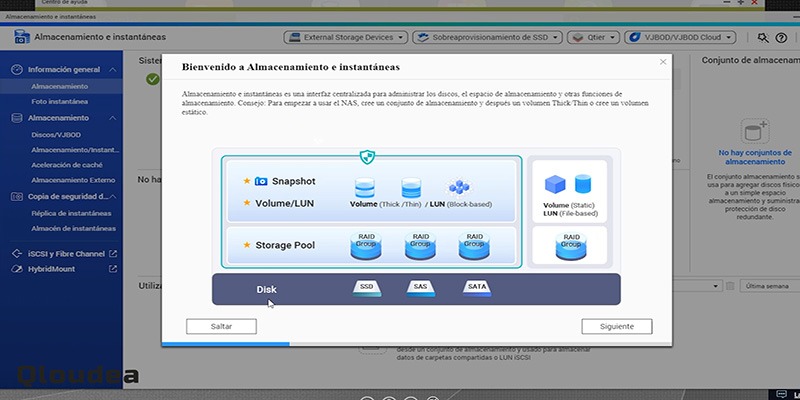800x400 pixels.
Task: Open the global settings tools icon
Action: coord(763,38)
